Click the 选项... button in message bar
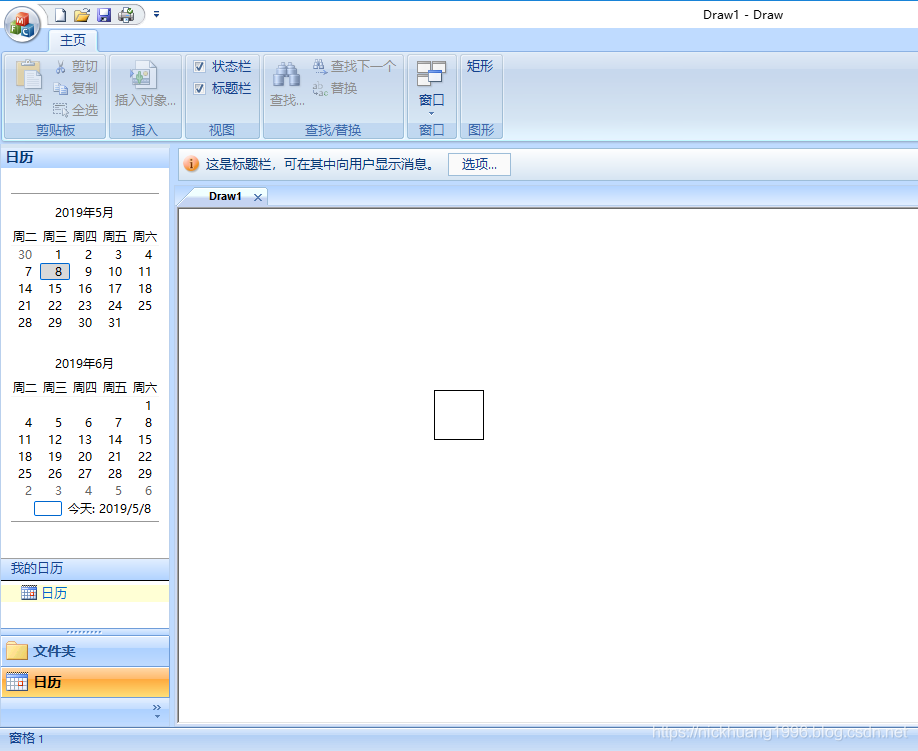The image size is (918, 751). pyautogui.click(x=479, y=164)
